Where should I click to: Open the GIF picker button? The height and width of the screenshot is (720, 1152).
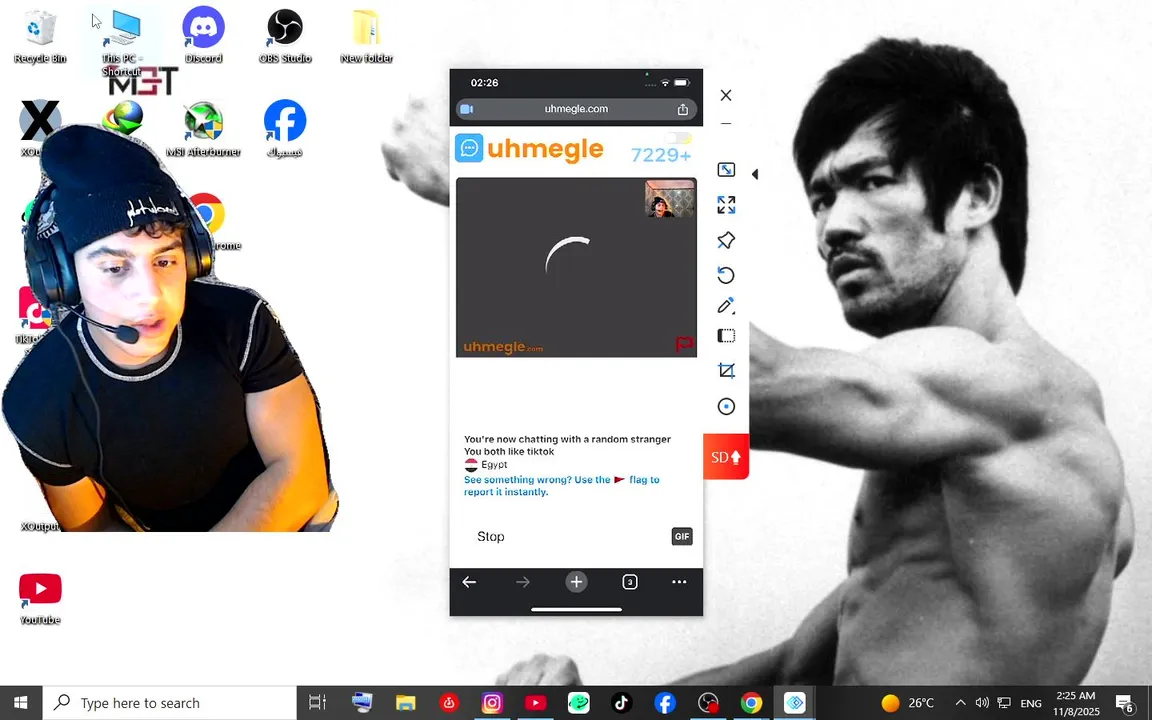pos(682,536)
